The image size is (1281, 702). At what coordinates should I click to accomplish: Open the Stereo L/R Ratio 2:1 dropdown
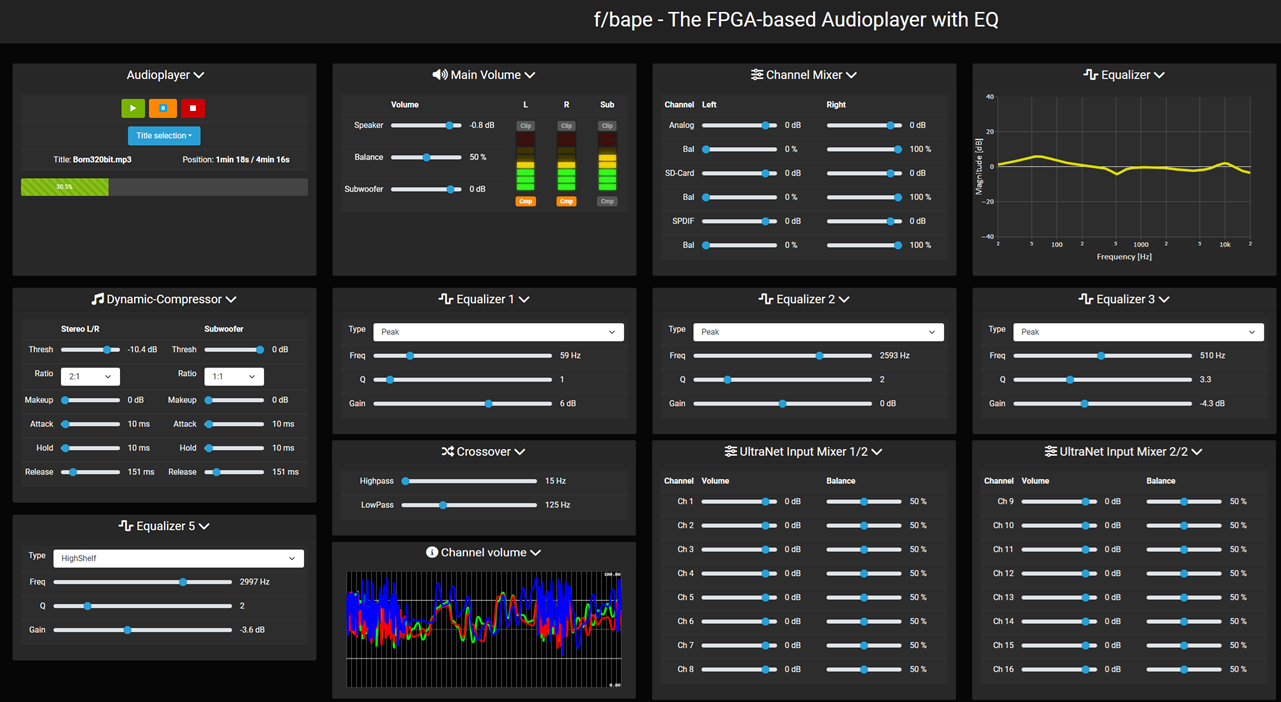[90, 376]
